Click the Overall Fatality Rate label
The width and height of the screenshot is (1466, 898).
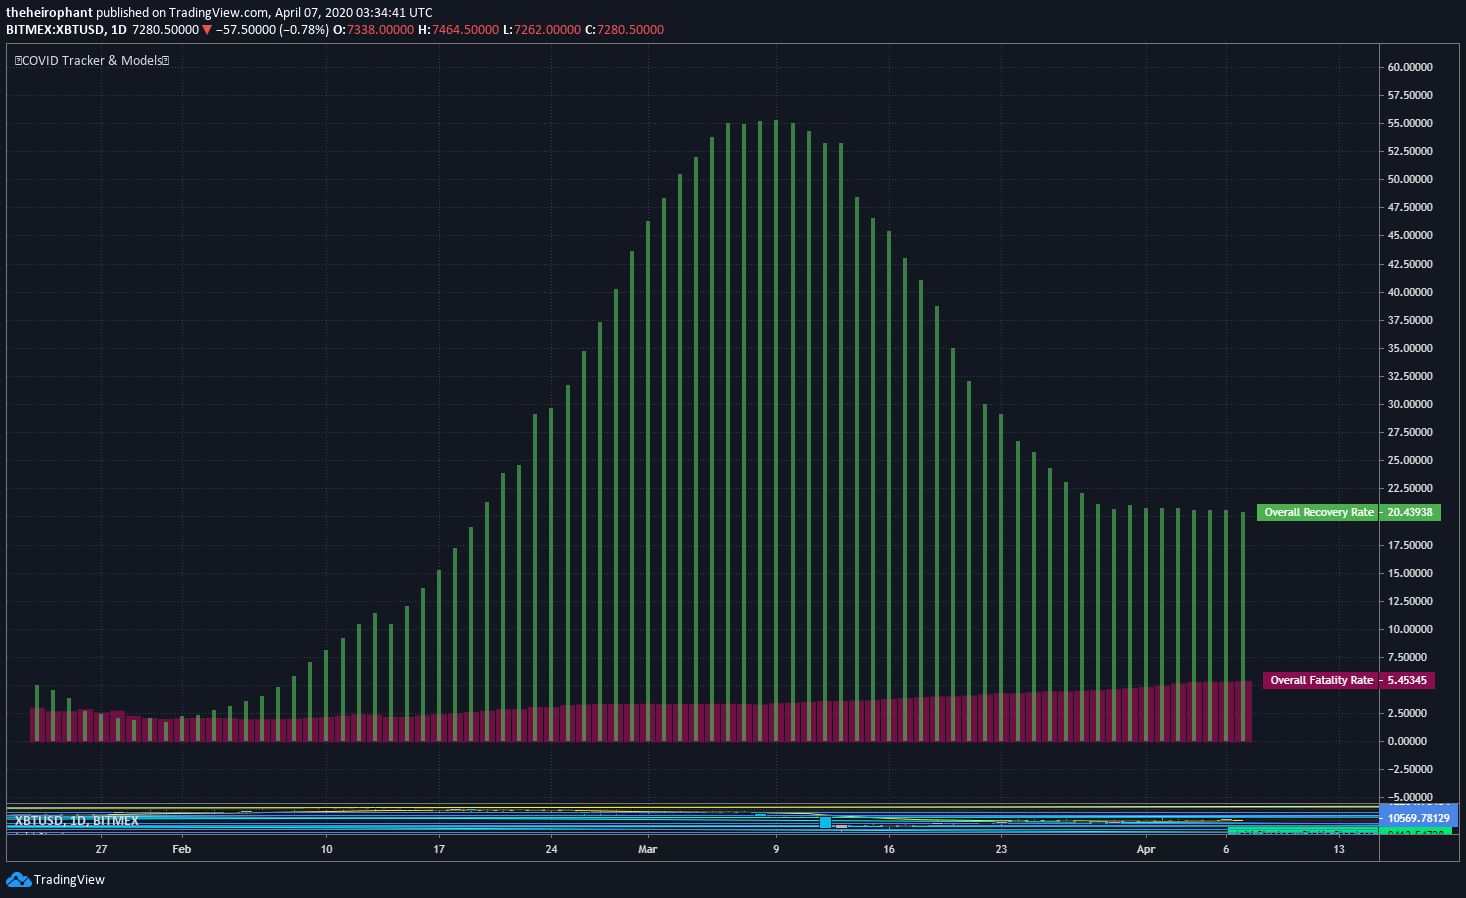[x=1321, y=680]
